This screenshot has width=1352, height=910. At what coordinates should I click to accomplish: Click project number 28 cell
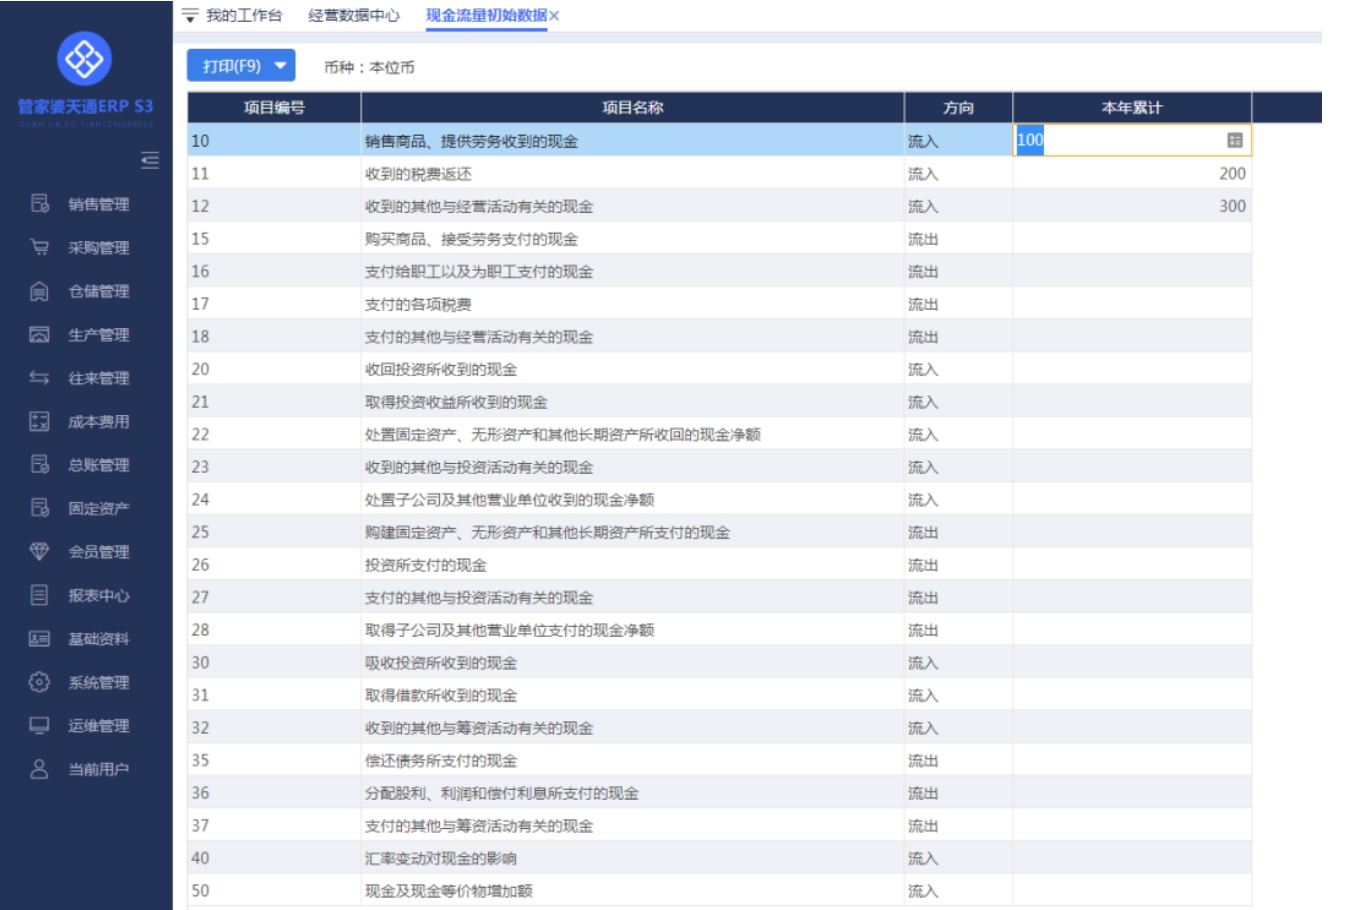[x=274, y=630]
